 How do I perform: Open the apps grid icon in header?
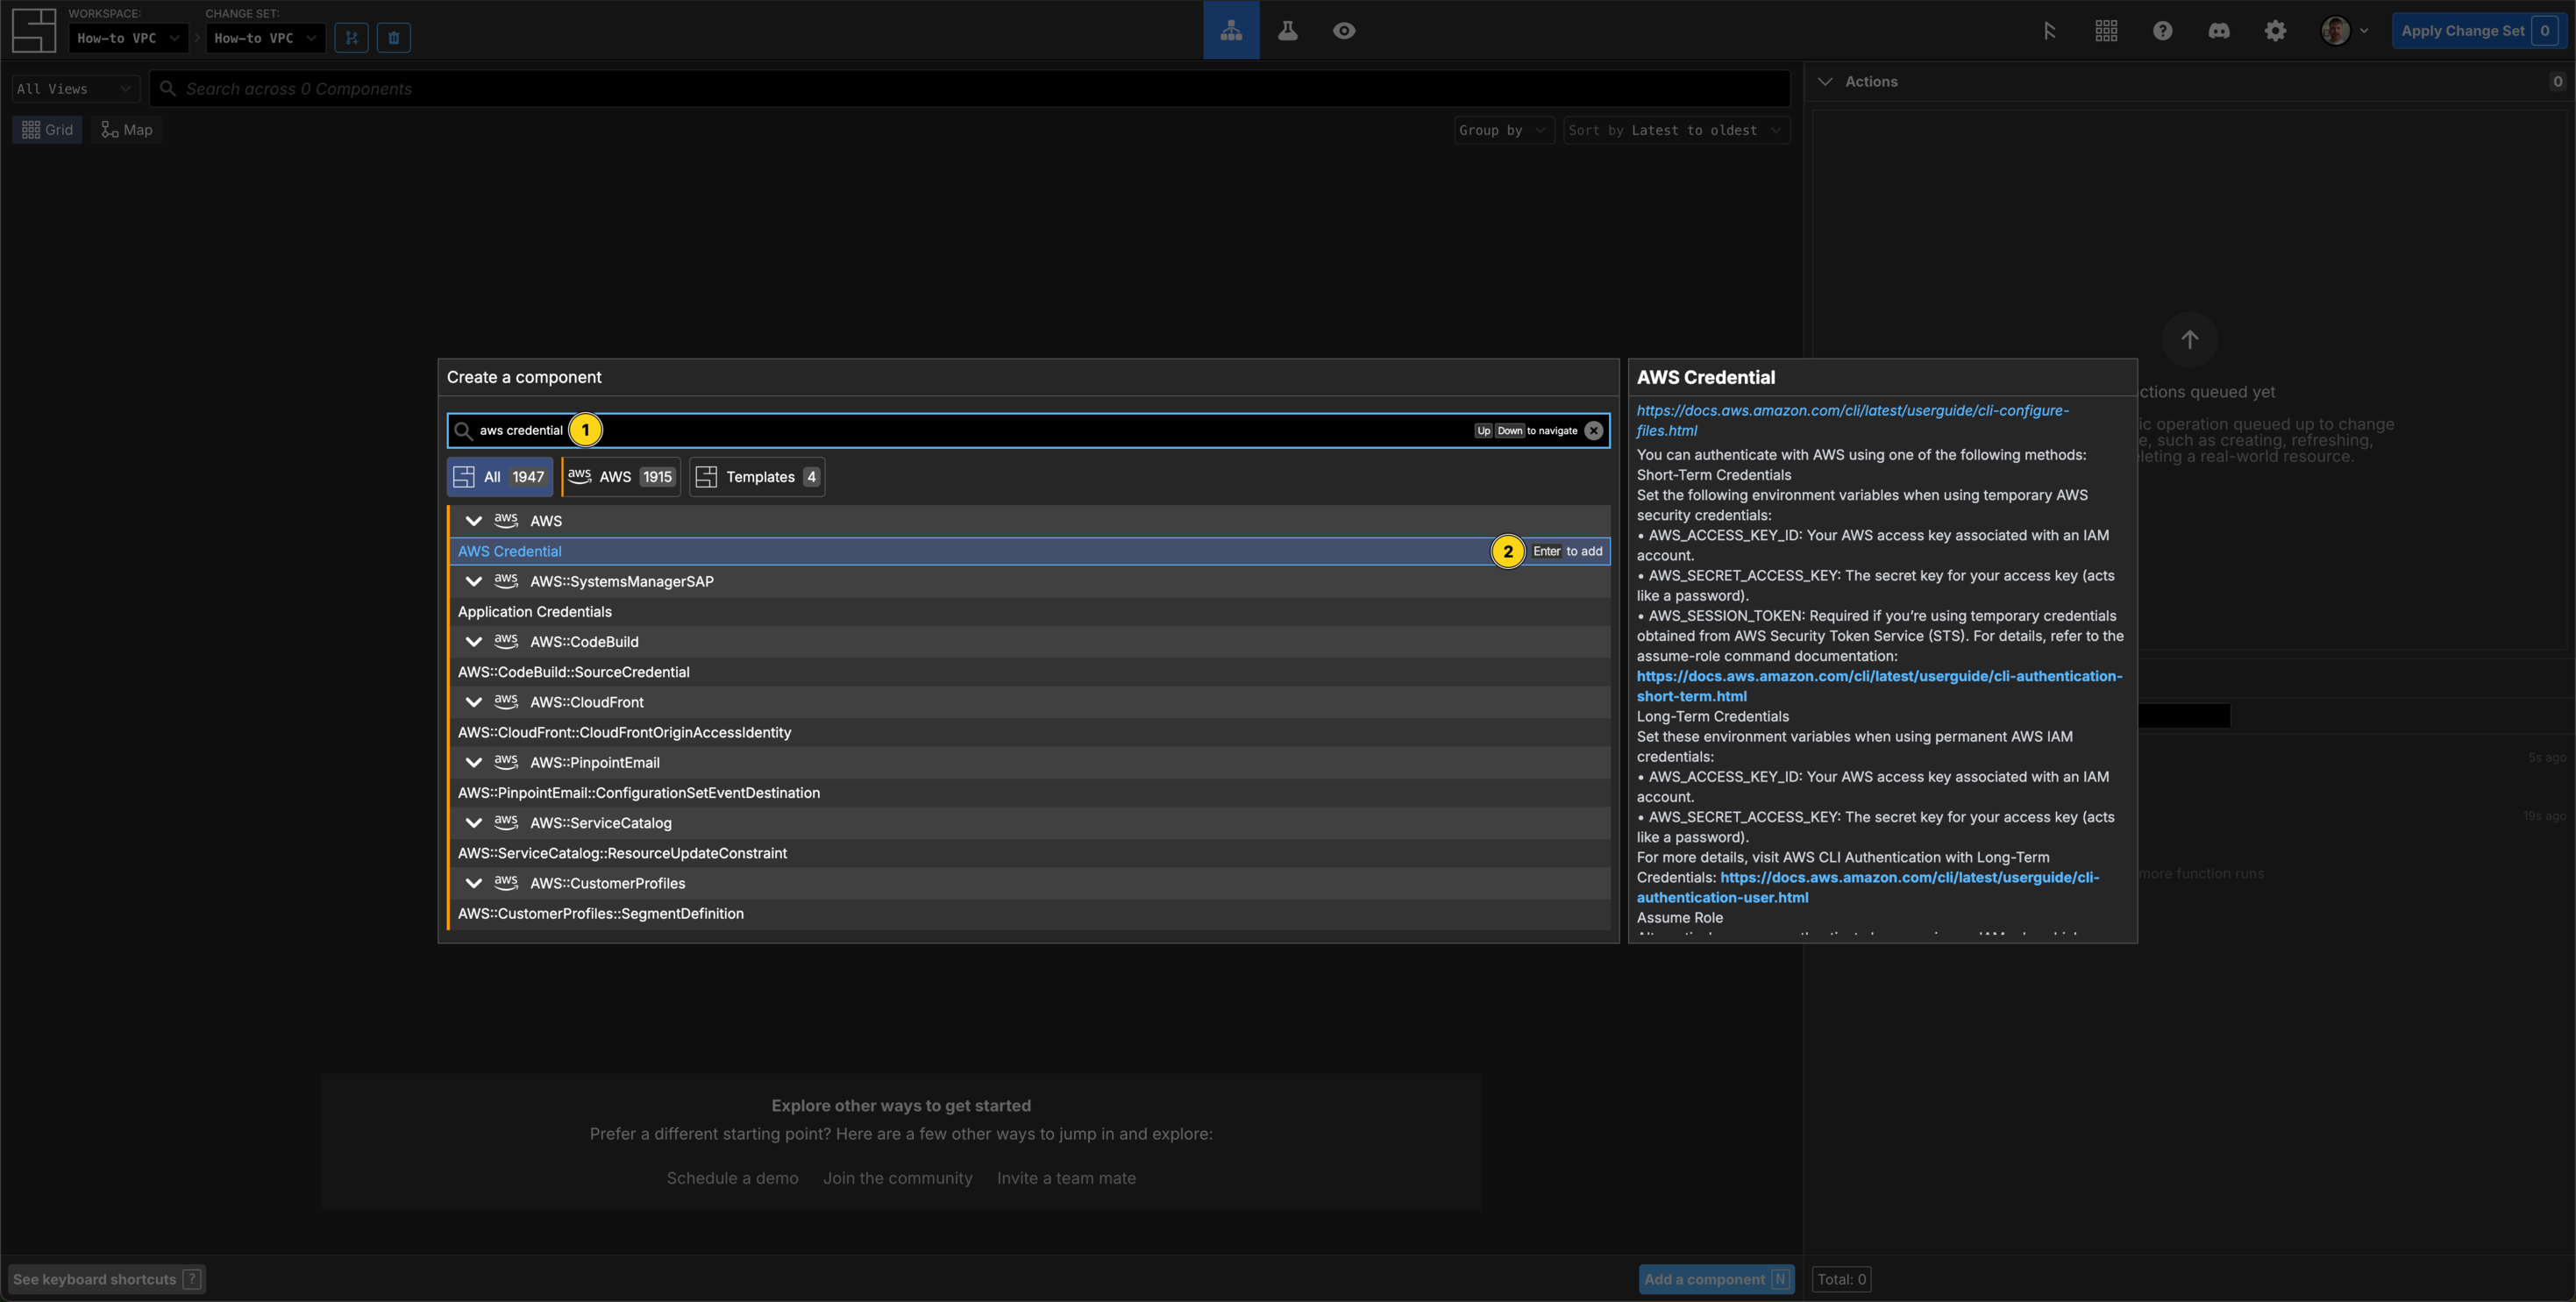point(2106,31)
